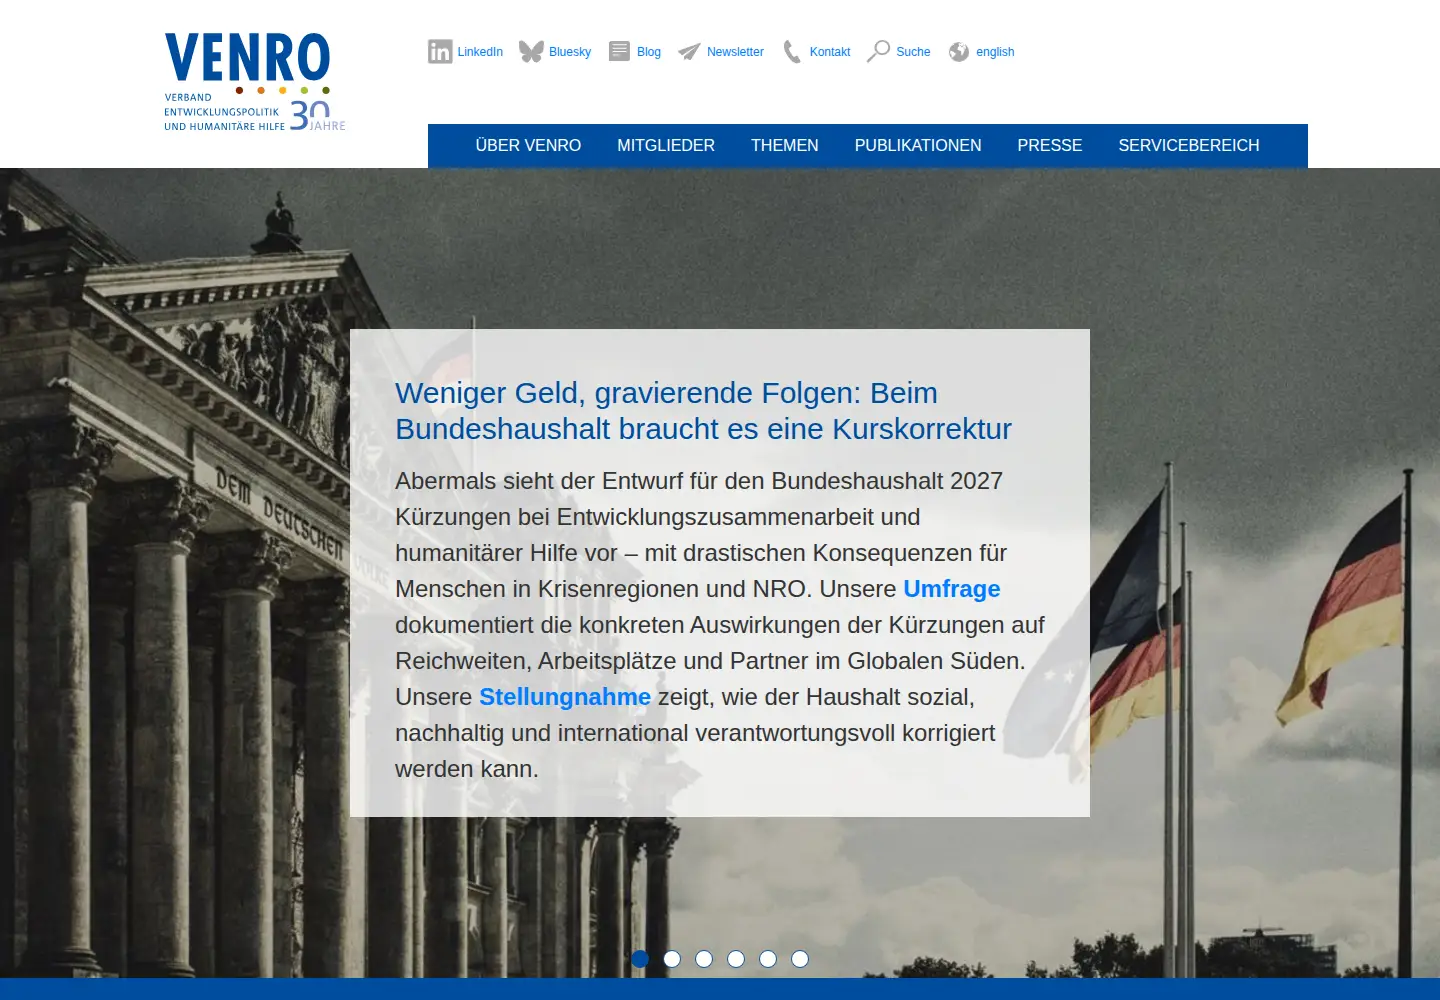
Task: Click the Blog page icon
Action: [x=620, y=51]
